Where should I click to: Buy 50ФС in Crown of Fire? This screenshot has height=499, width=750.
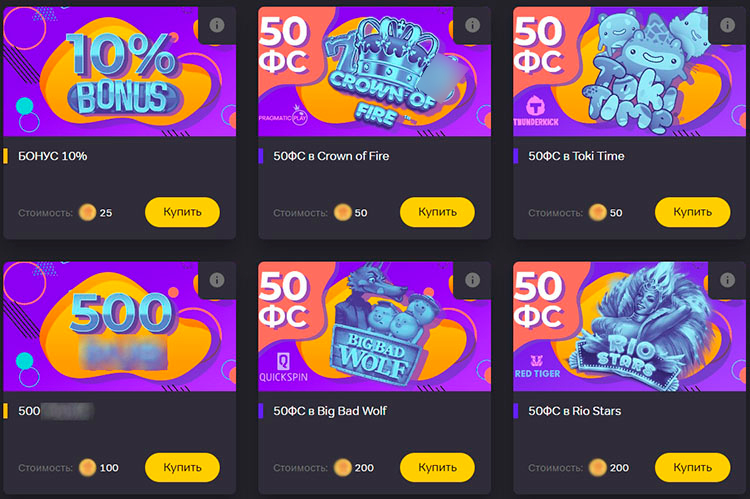tap(437, 212)
